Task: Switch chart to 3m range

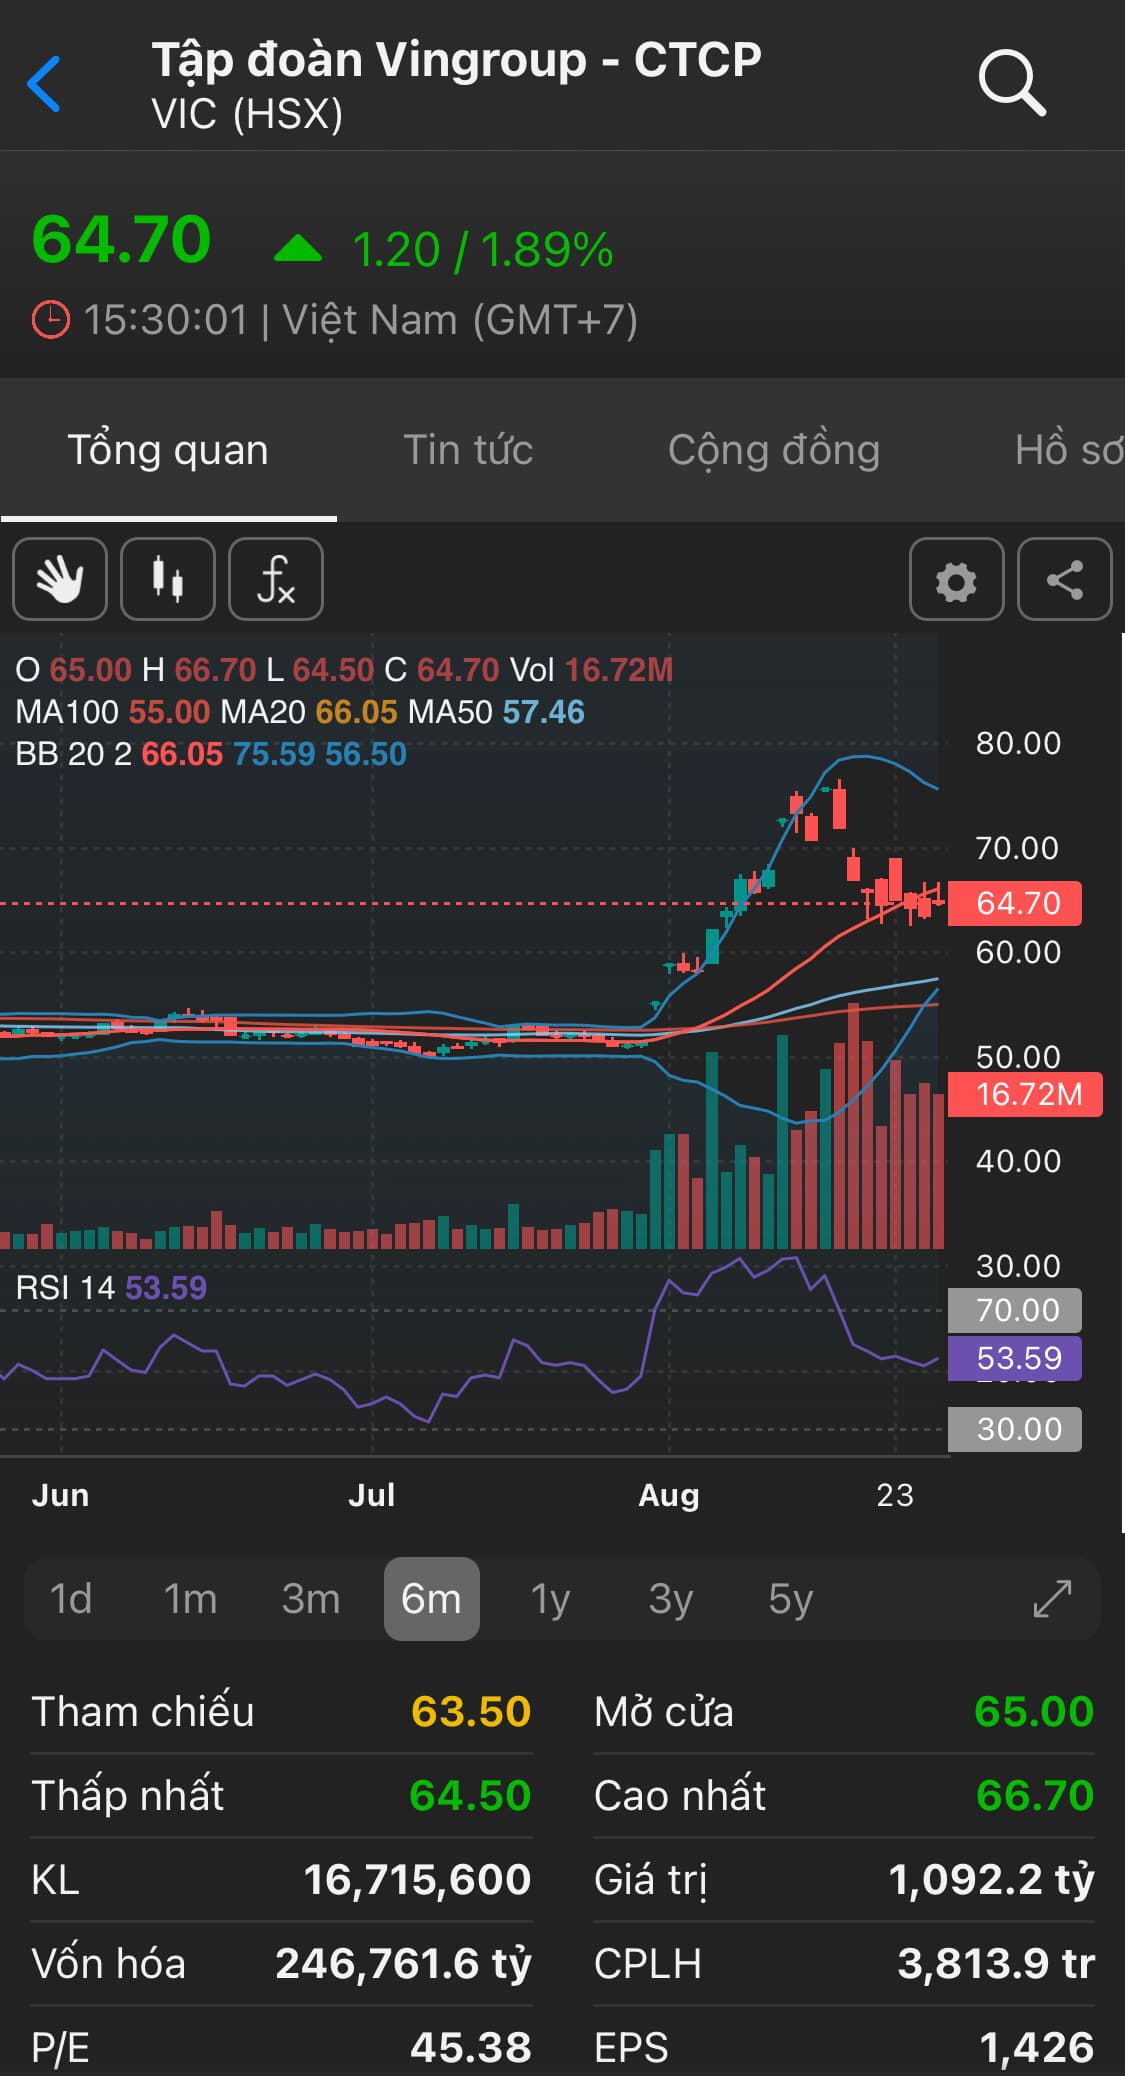Action: pos(311,1598)
